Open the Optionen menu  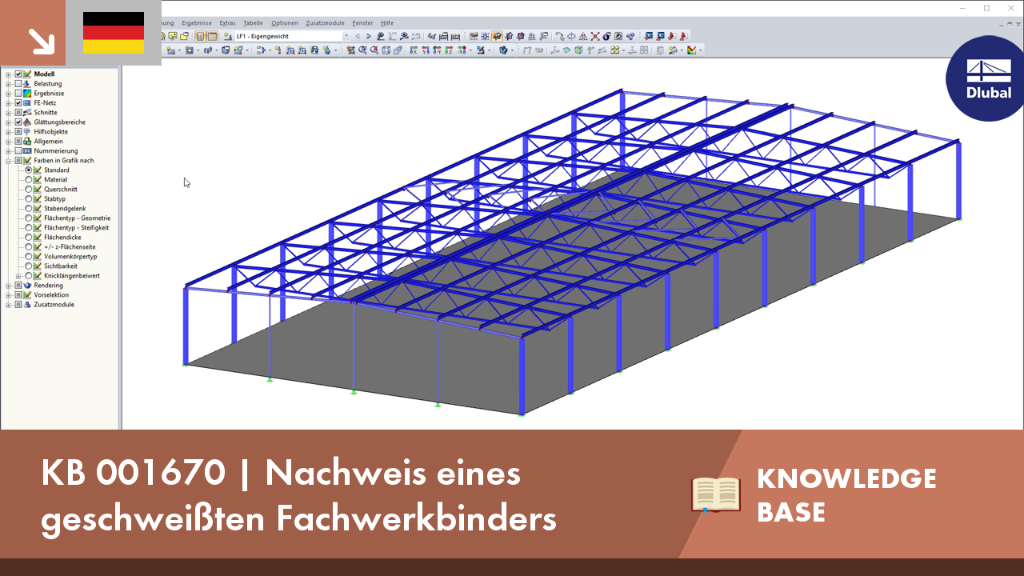tap(284, 23)
